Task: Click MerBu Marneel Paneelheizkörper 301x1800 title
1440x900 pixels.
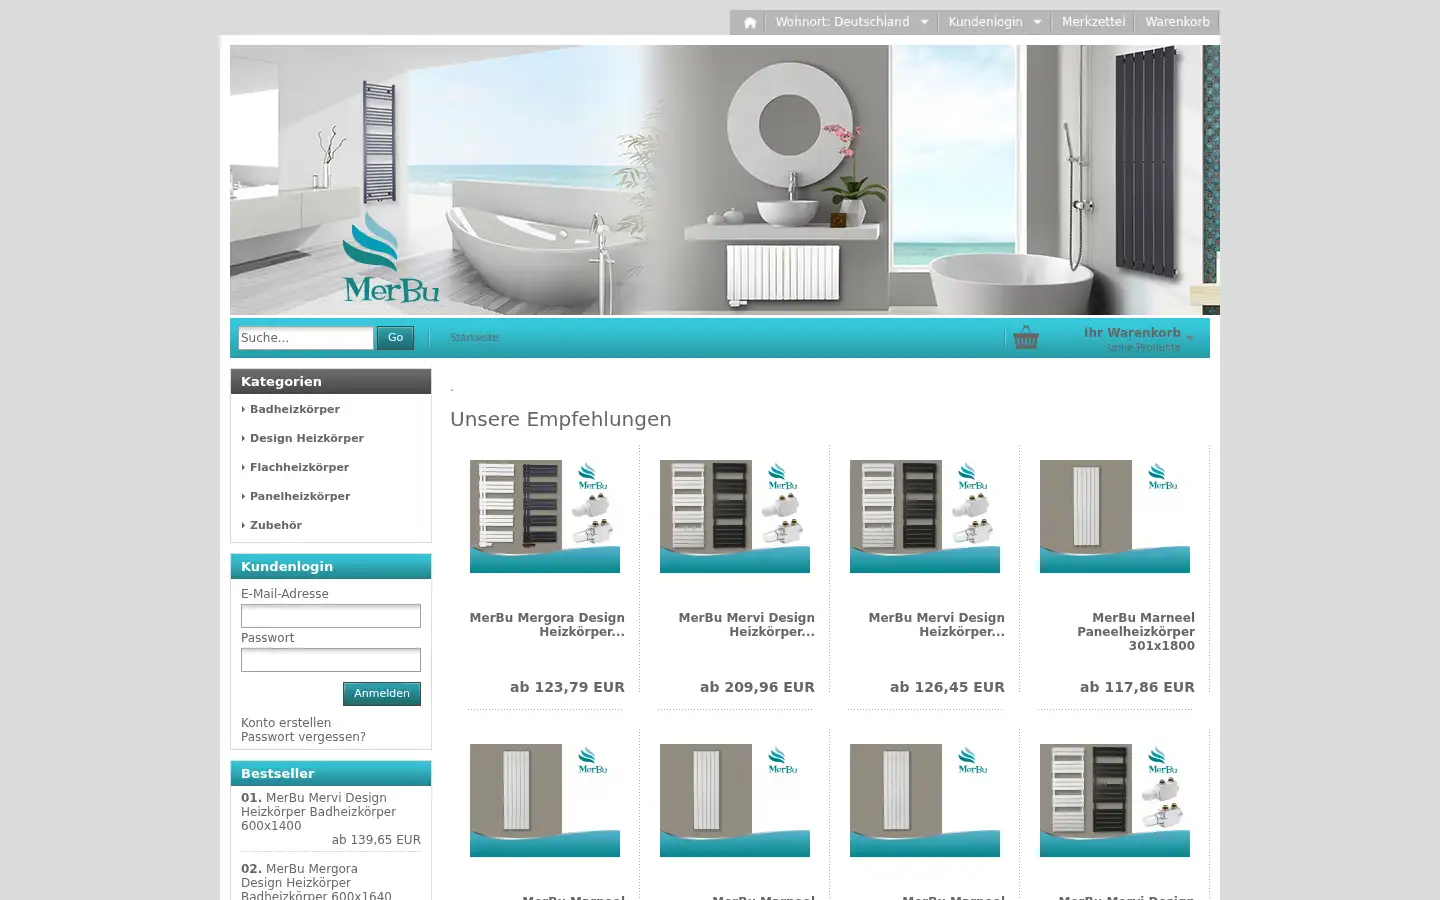Action: point(1136,632)
